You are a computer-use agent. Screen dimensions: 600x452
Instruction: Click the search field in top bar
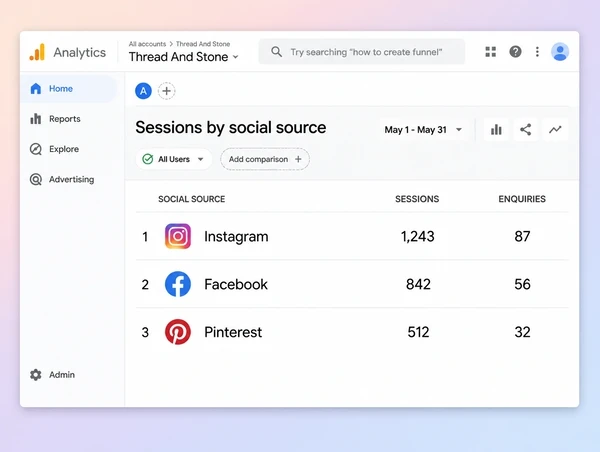pyautogui.click(x=362, y=52)
